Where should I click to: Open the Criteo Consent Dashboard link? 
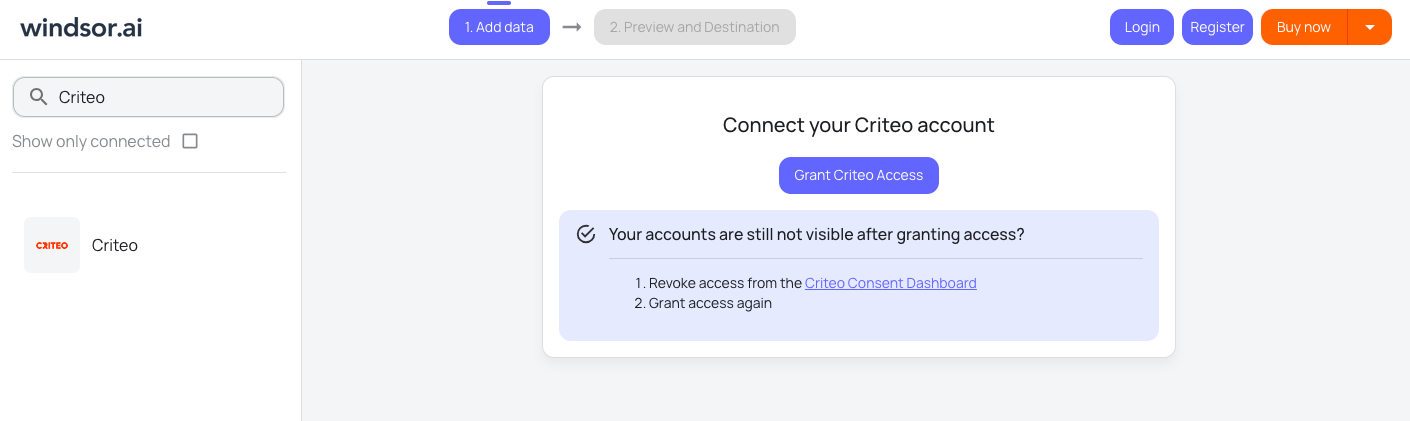[x=890, y=283]
